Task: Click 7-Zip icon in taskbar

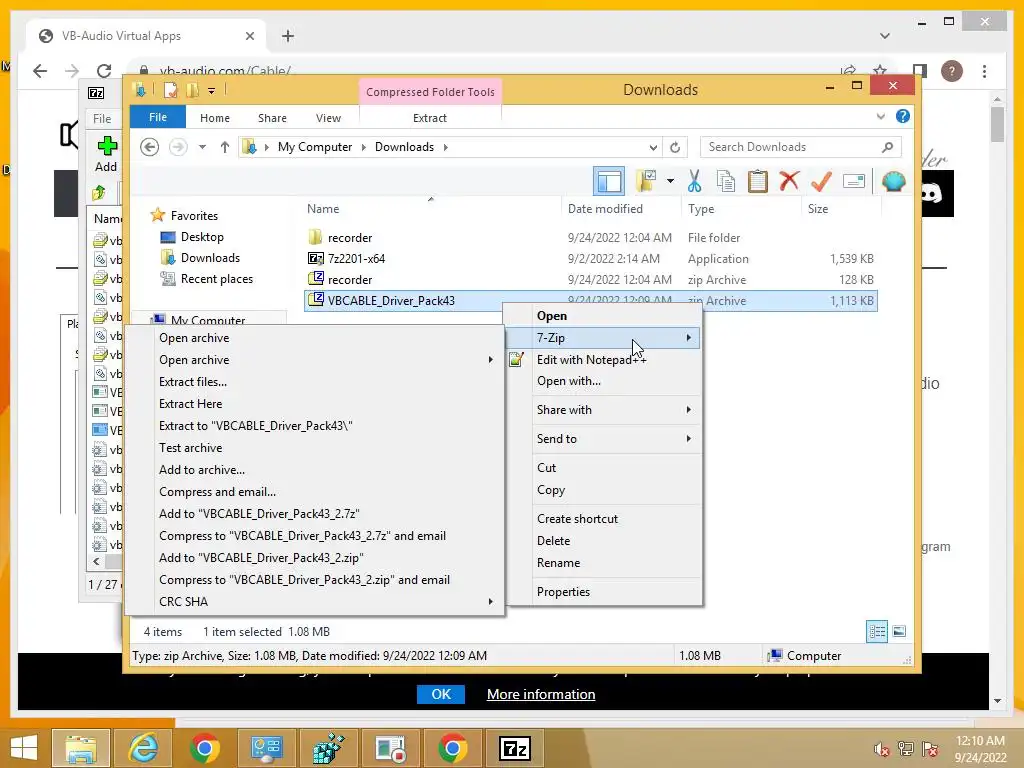Action: 515,748
